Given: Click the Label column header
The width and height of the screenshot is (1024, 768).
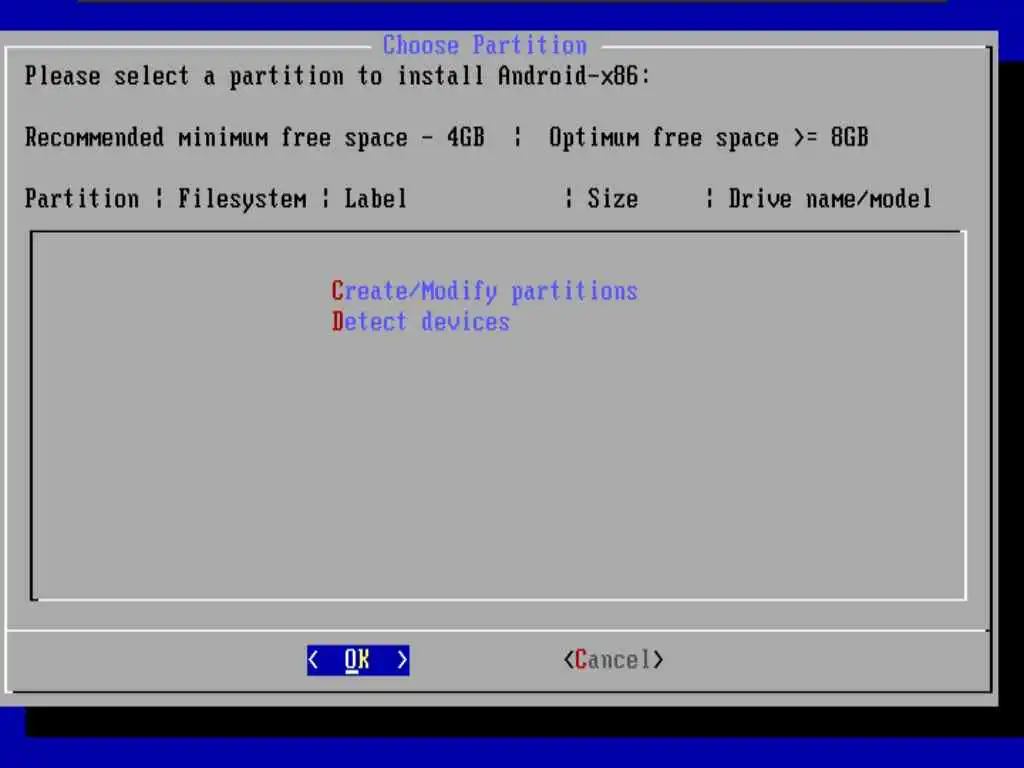Looking at the screenshot, I should pos(376,199).
